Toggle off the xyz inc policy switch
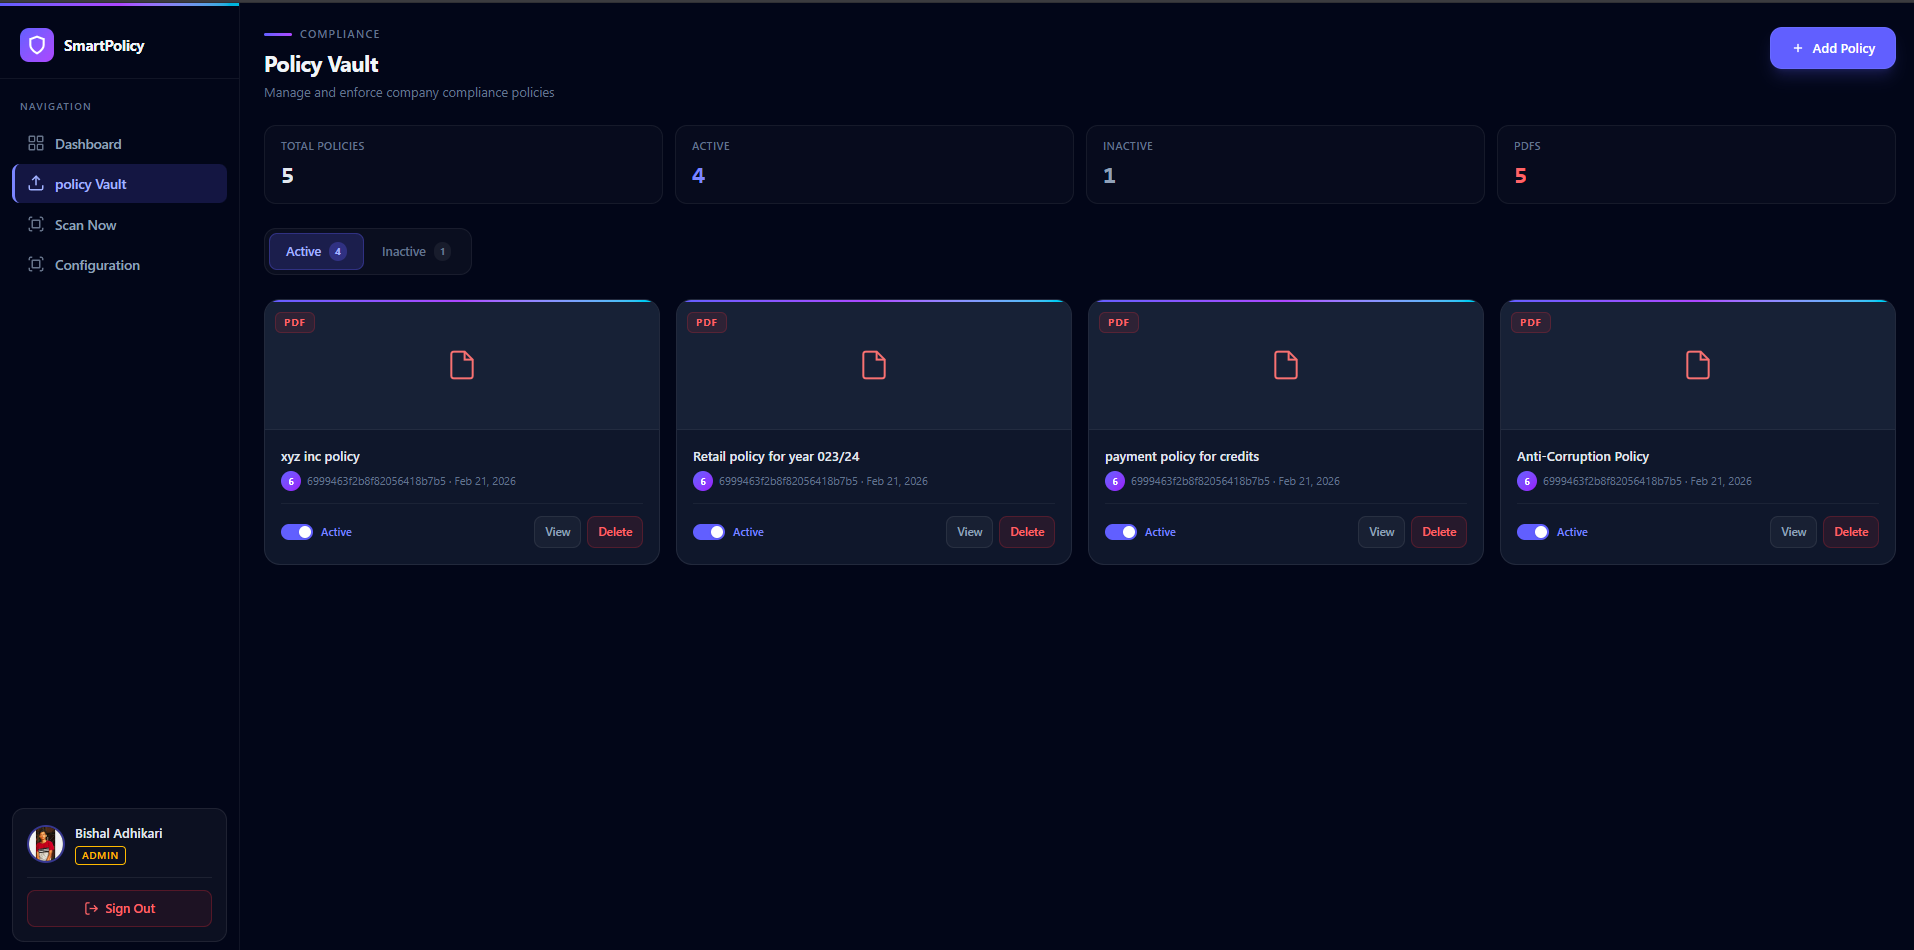Image resolution: width=1914 pixels, height=950 pixels. pos(297,532)
